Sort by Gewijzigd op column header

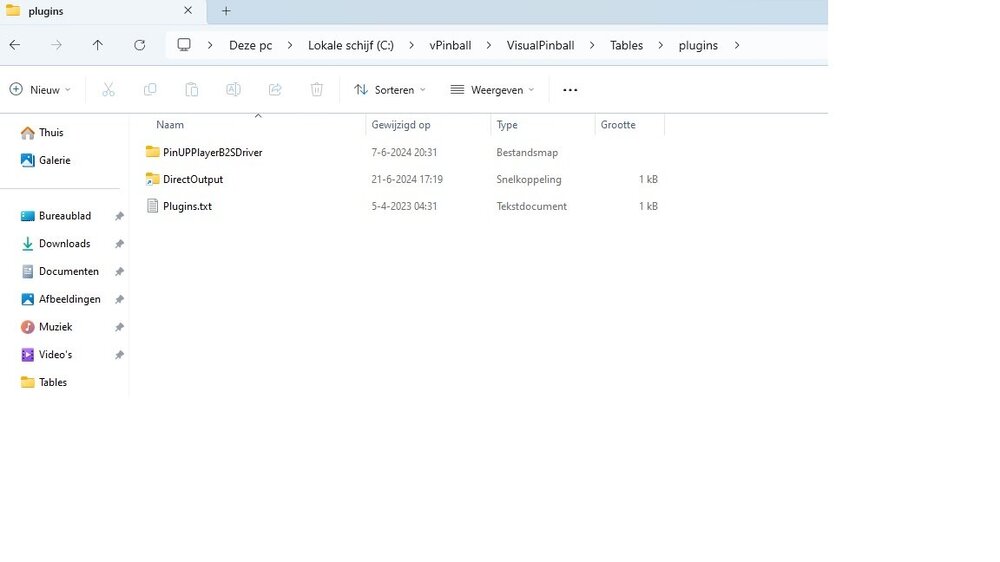coord(401,125)
